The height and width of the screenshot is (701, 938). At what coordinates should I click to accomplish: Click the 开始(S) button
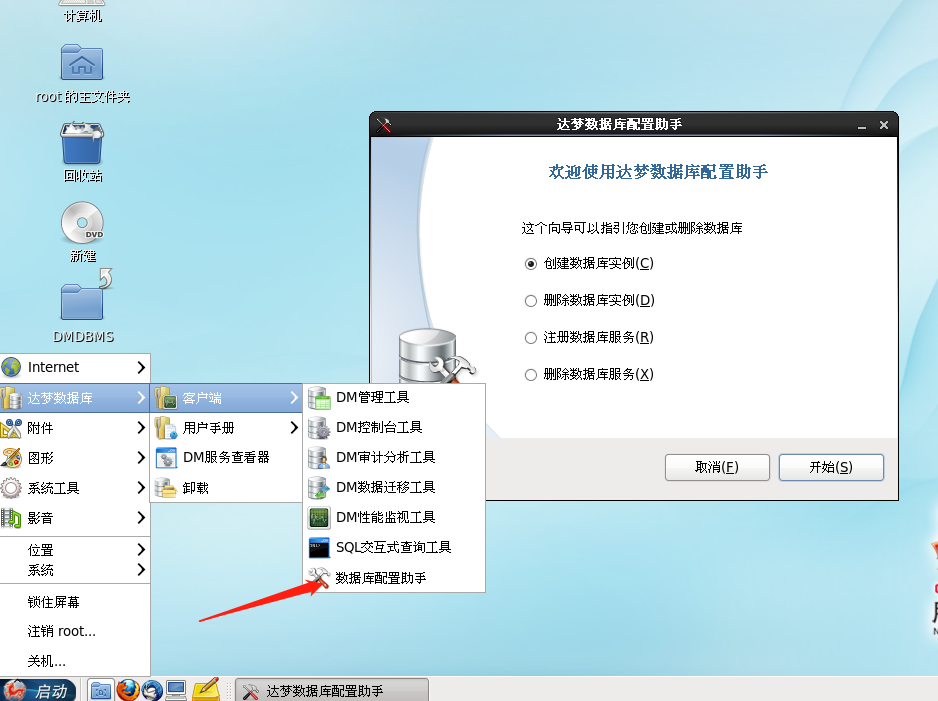(831, 467)
